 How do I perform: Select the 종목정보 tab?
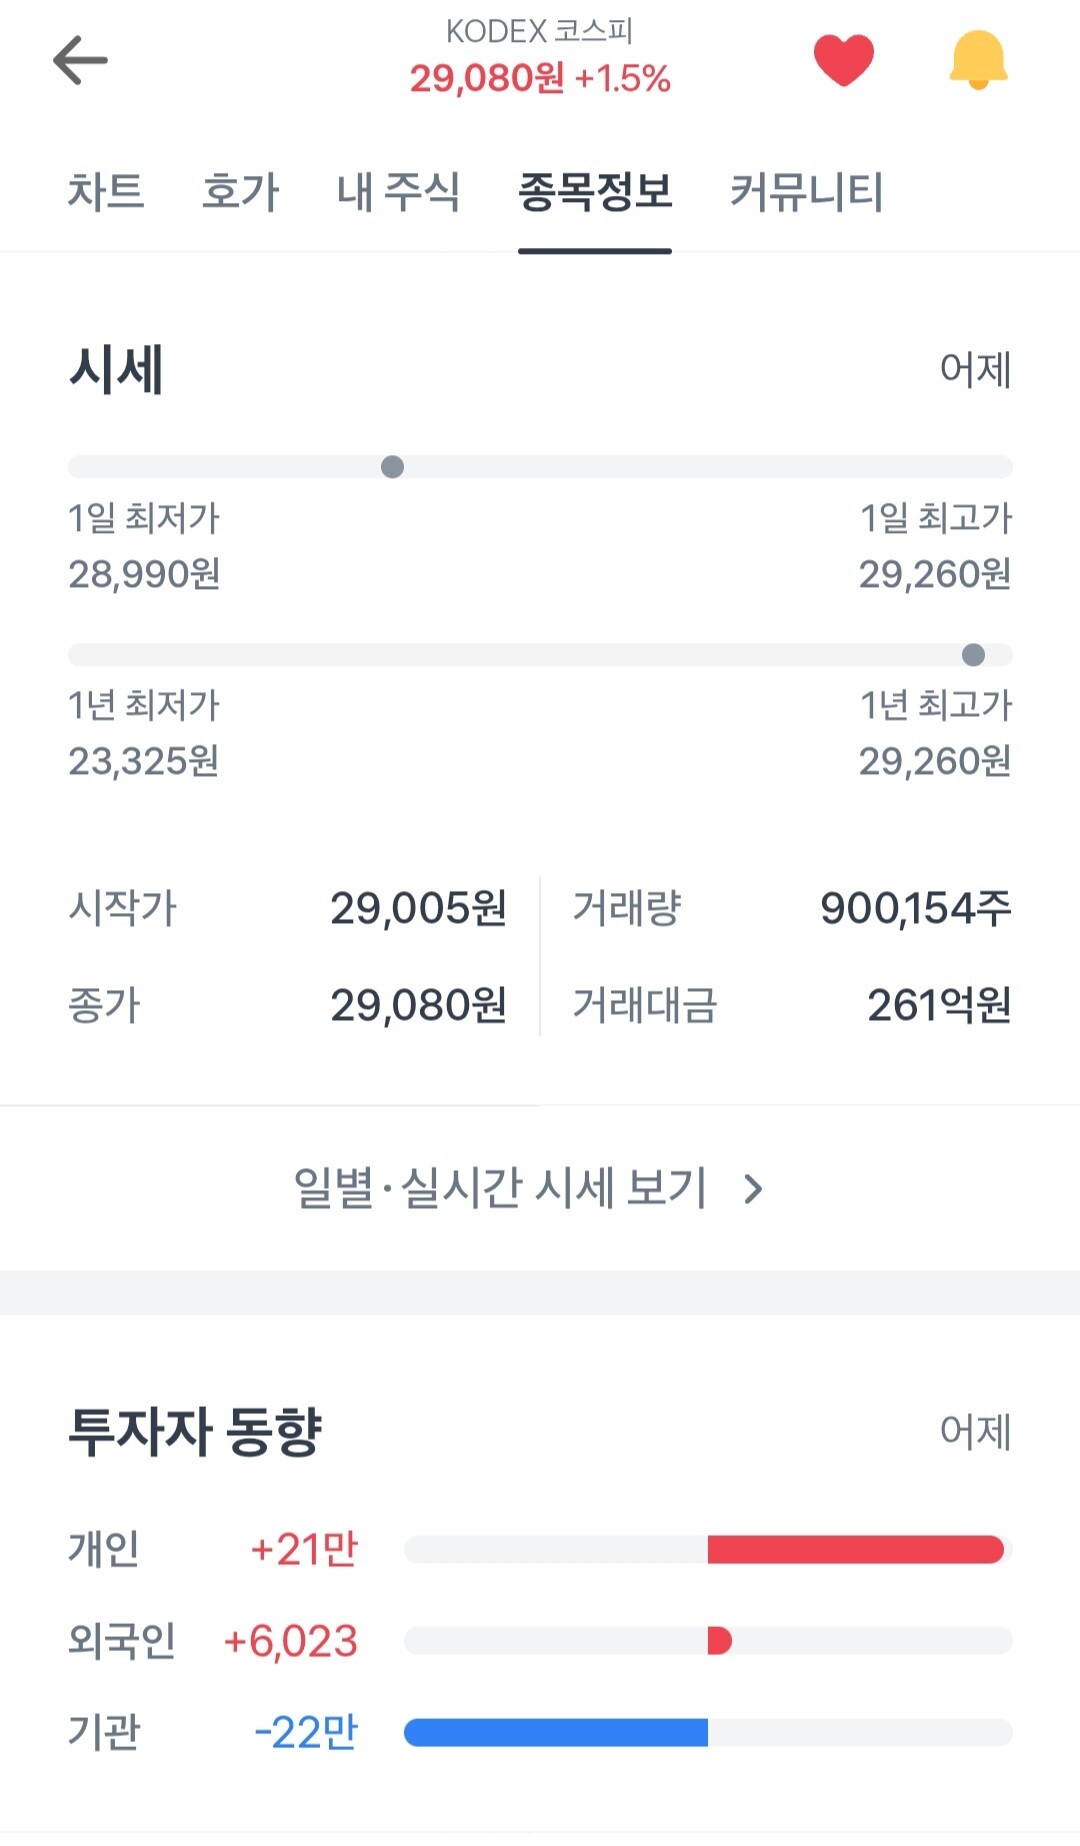(x=595, y=192)
